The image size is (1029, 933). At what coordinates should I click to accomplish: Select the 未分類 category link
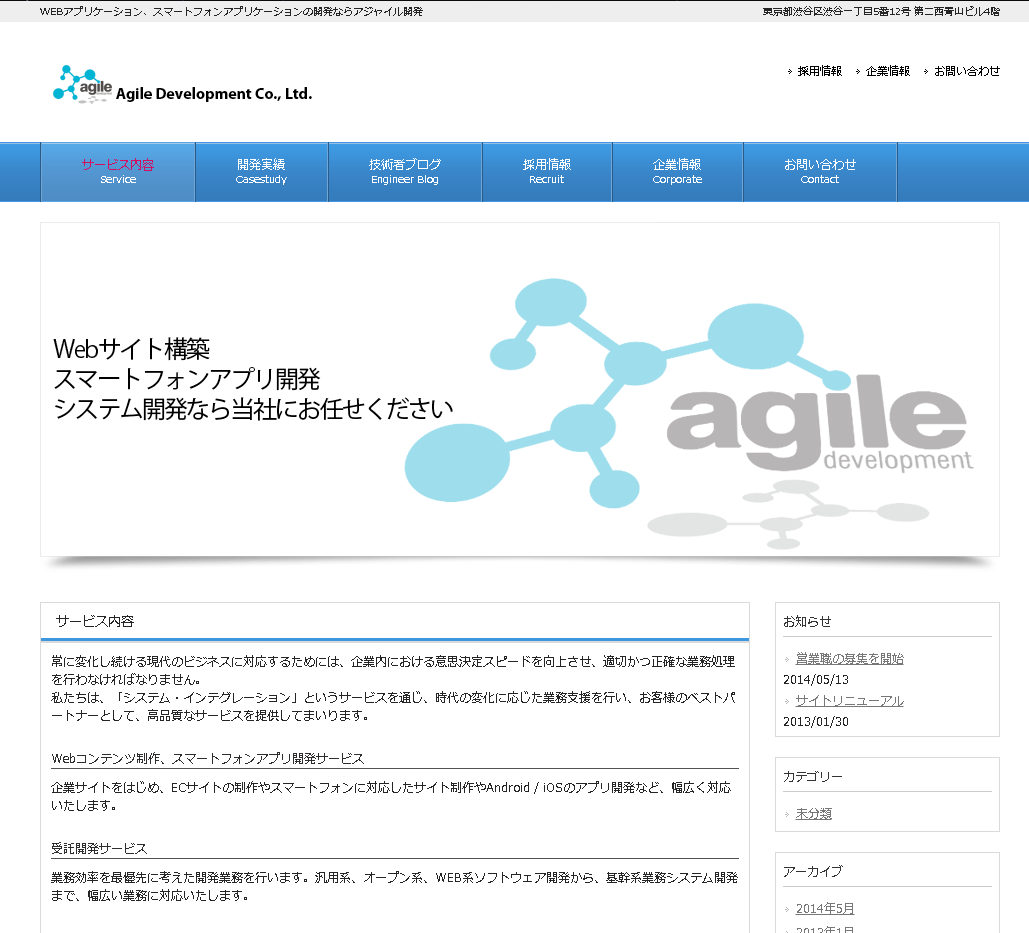813,814
